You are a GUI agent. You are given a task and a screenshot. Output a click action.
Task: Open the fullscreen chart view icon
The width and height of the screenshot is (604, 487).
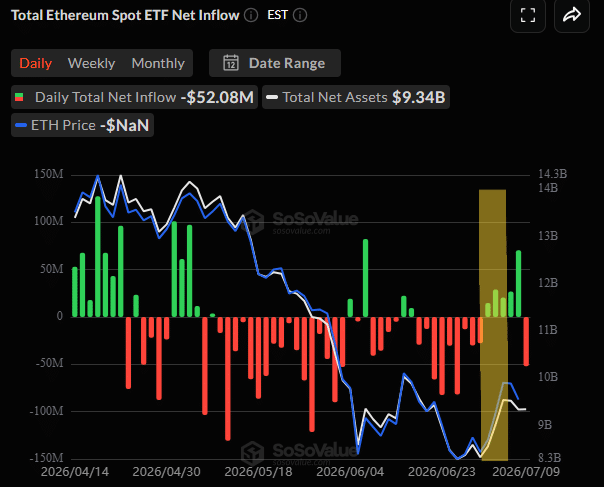528,15
